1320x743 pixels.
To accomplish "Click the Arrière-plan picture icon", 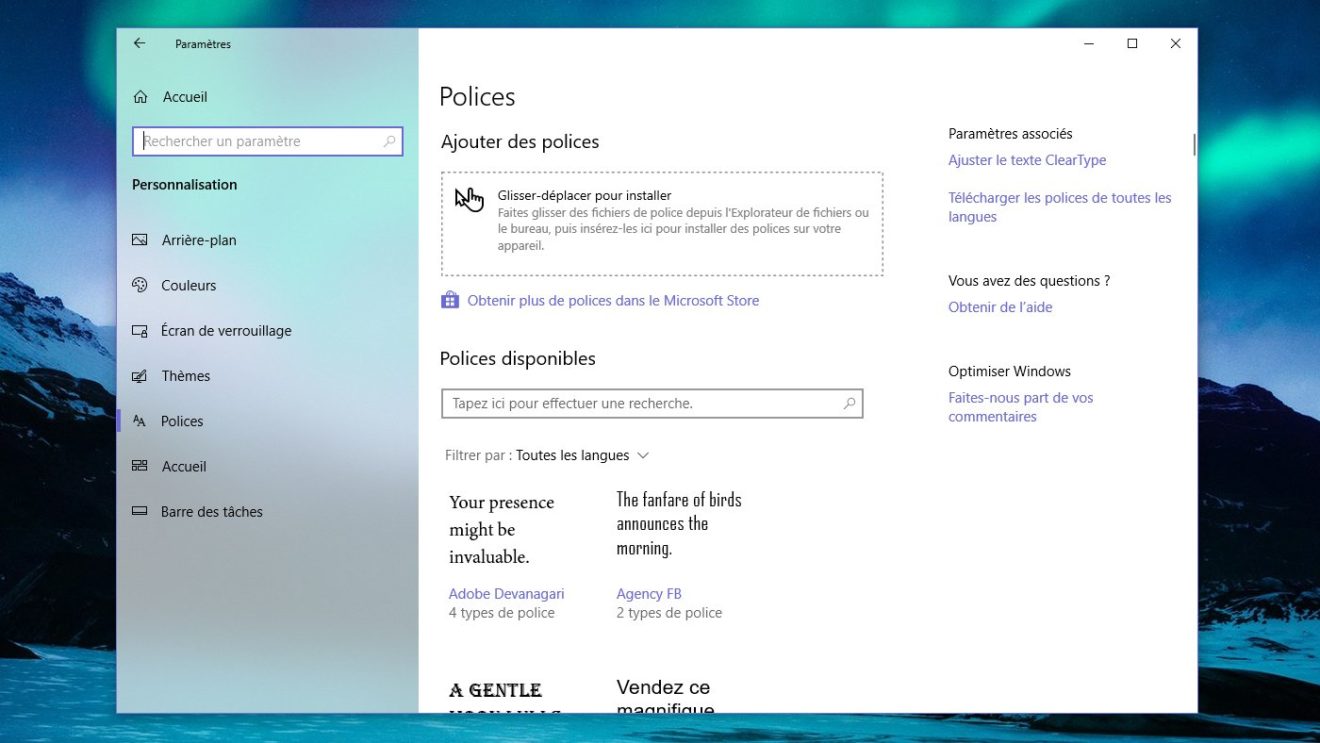I will click(x=140, y=240).
